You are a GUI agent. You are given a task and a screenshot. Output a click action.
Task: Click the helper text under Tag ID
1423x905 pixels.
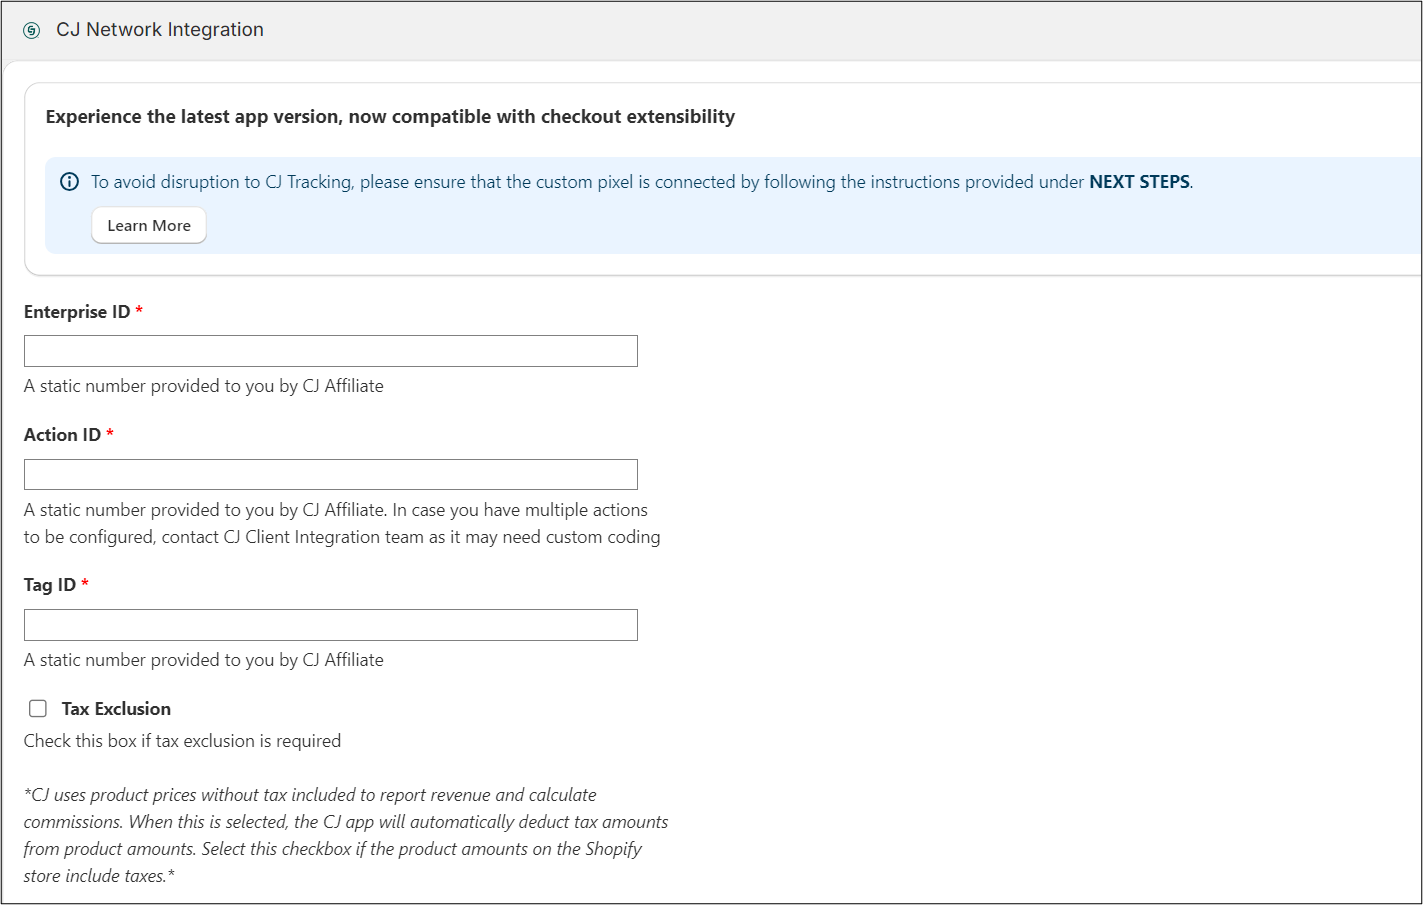click(x=203, y=659)
